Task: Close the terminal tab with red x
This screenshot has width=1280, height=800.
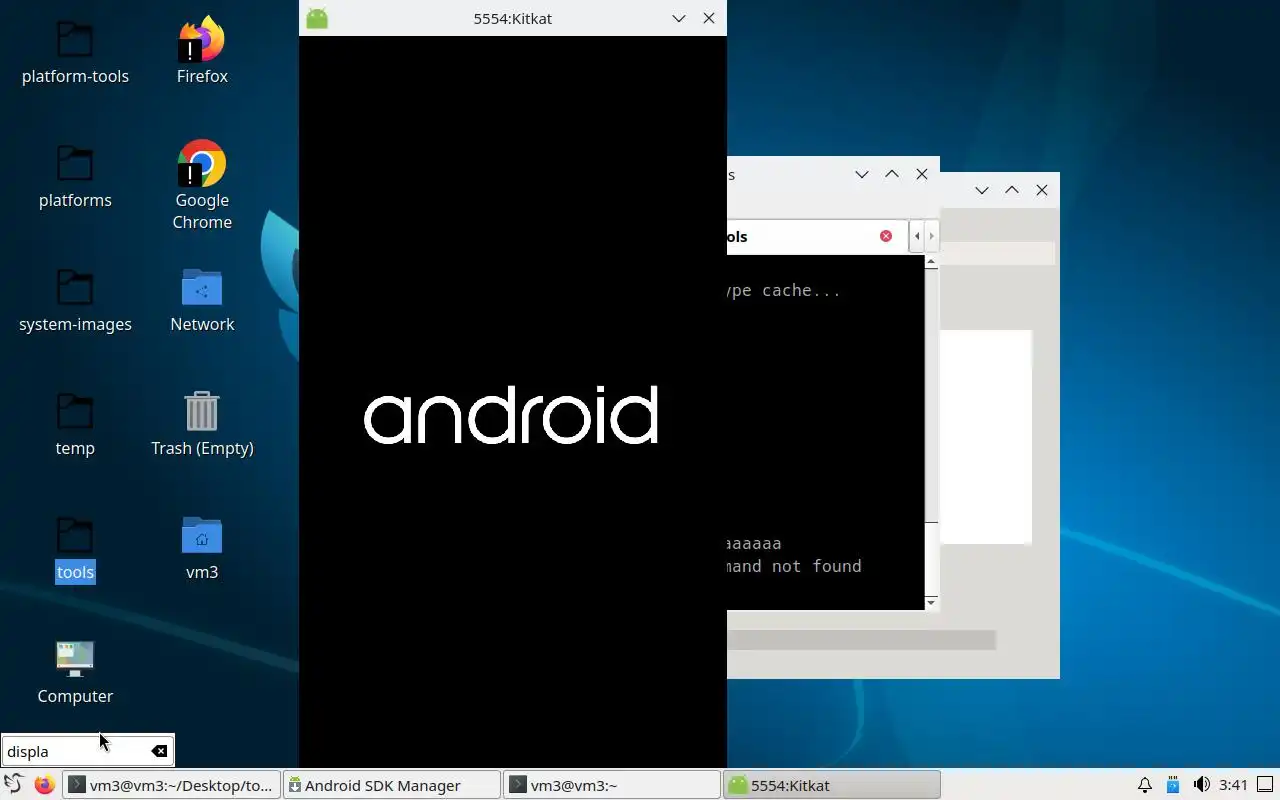Action: [x=886, y=236]
